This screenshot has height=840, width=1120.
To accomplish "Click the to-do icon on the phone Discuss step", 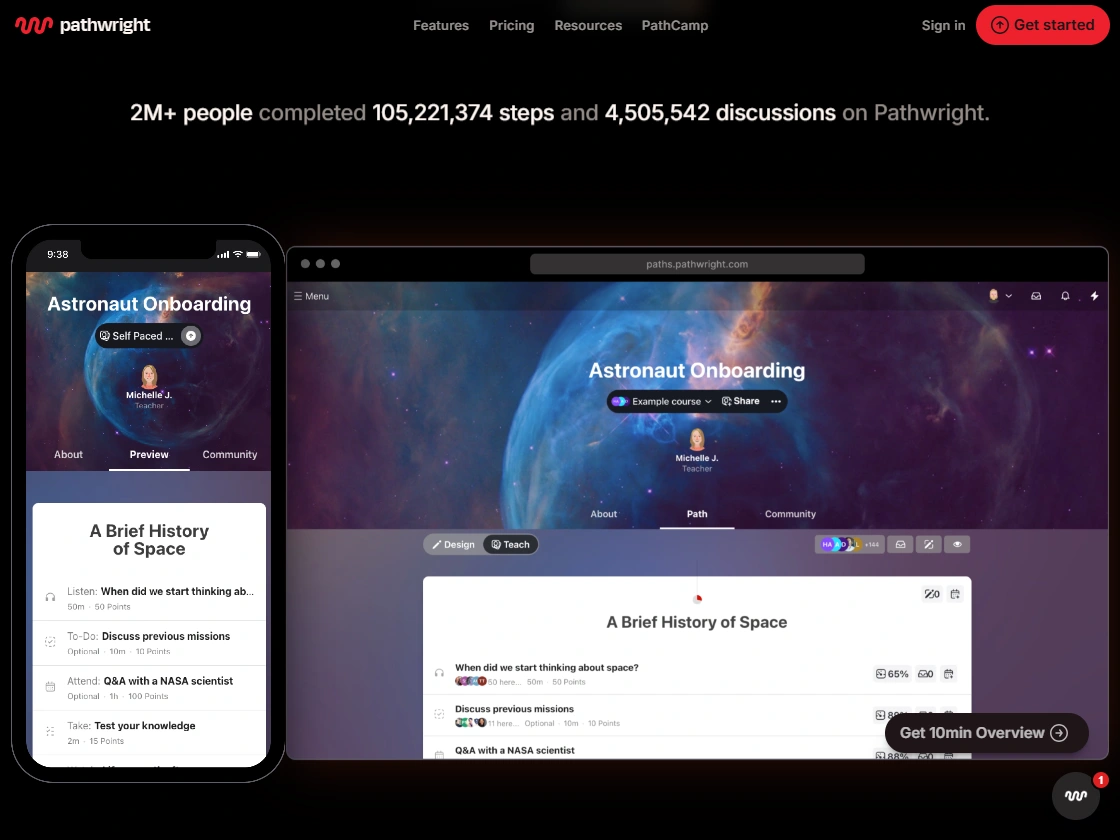I will 50,642.
